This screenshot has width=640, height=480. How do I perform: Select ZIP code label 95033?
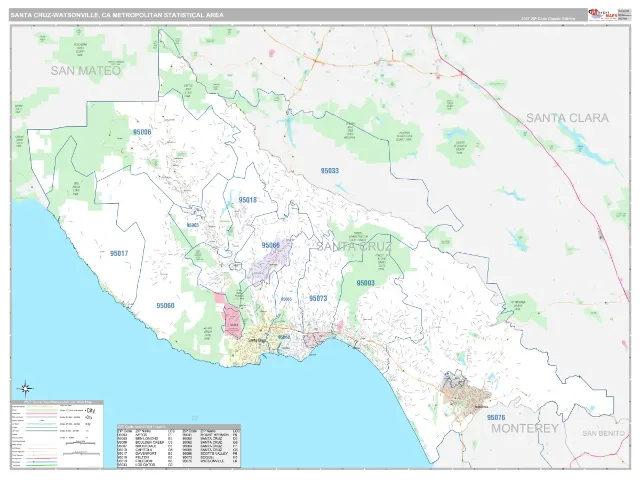[x=330, y=171]
